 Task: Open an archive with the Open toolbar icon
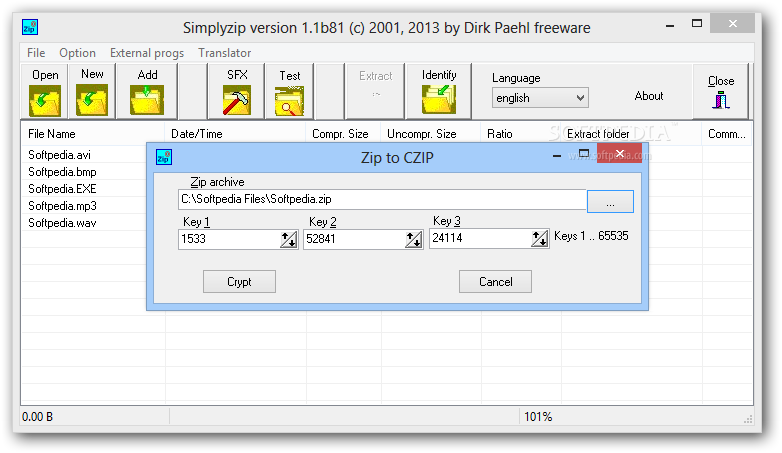click(45, 100)
